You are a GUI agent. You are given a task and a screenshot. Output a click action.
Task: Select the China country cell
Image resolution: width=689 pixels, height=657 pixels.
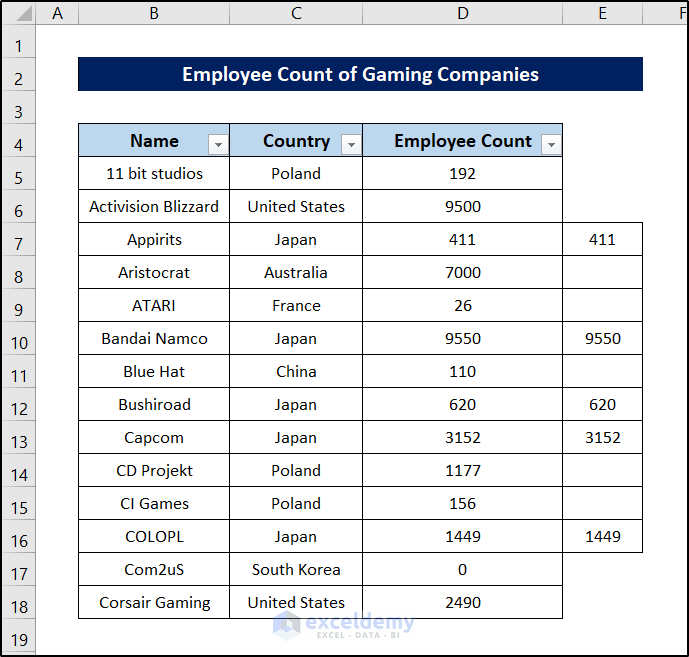pos(296,371)
